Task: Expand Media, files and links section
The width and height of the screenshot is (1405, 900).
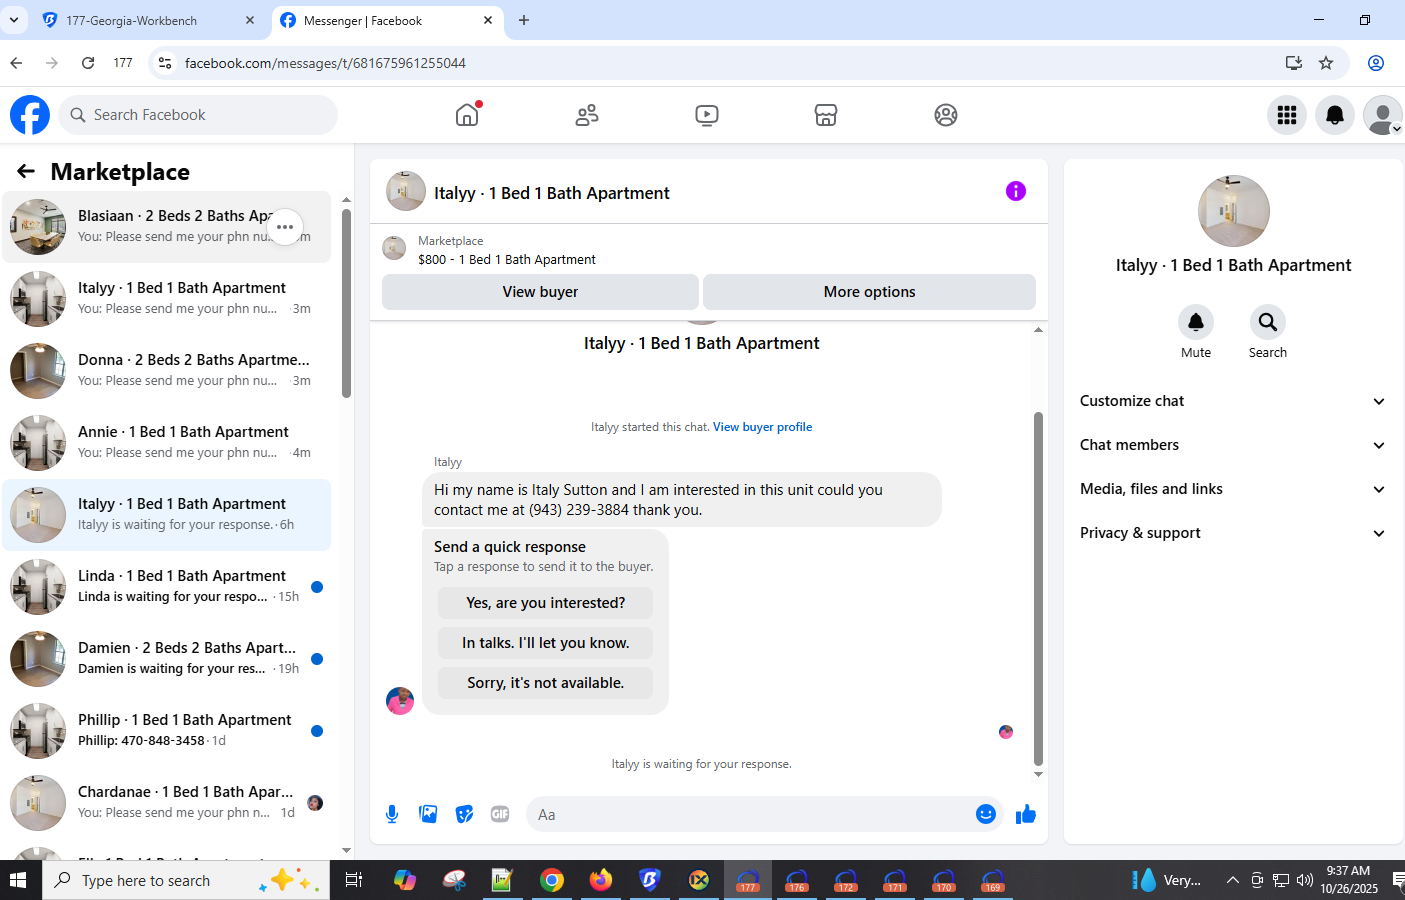Action: pos(1233,489)
